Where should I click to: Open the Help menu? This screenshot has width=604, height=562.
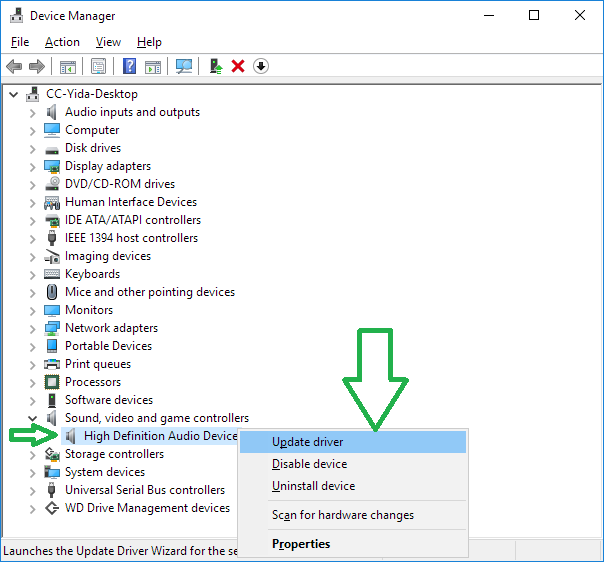pos(149,42)
